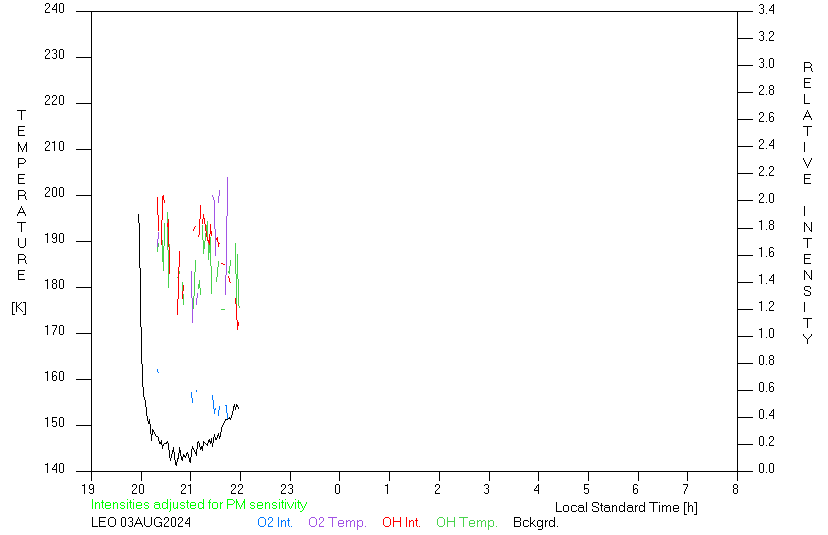The height and width of the screenshot is (535, 828).
Task: Click the 1.0 relative intensity value
Action: point(766,334)
